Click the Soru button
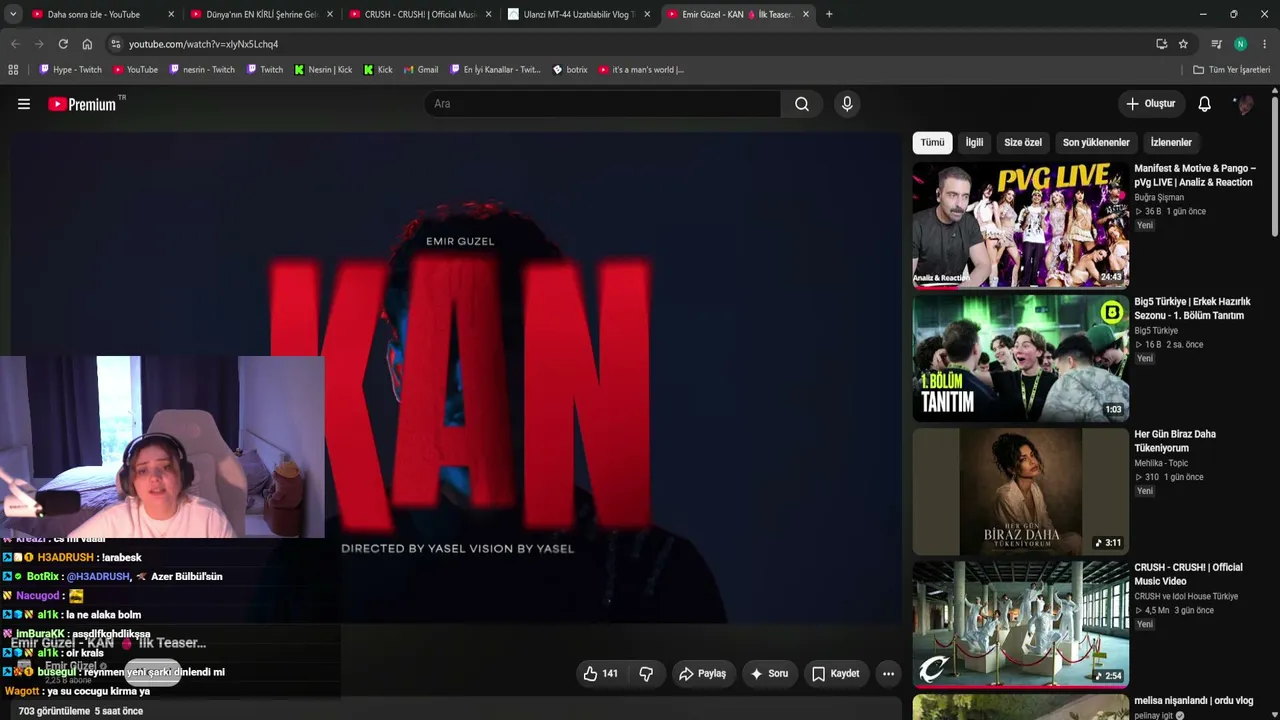This screenshot has height=720, width=1280. (769, 674)
